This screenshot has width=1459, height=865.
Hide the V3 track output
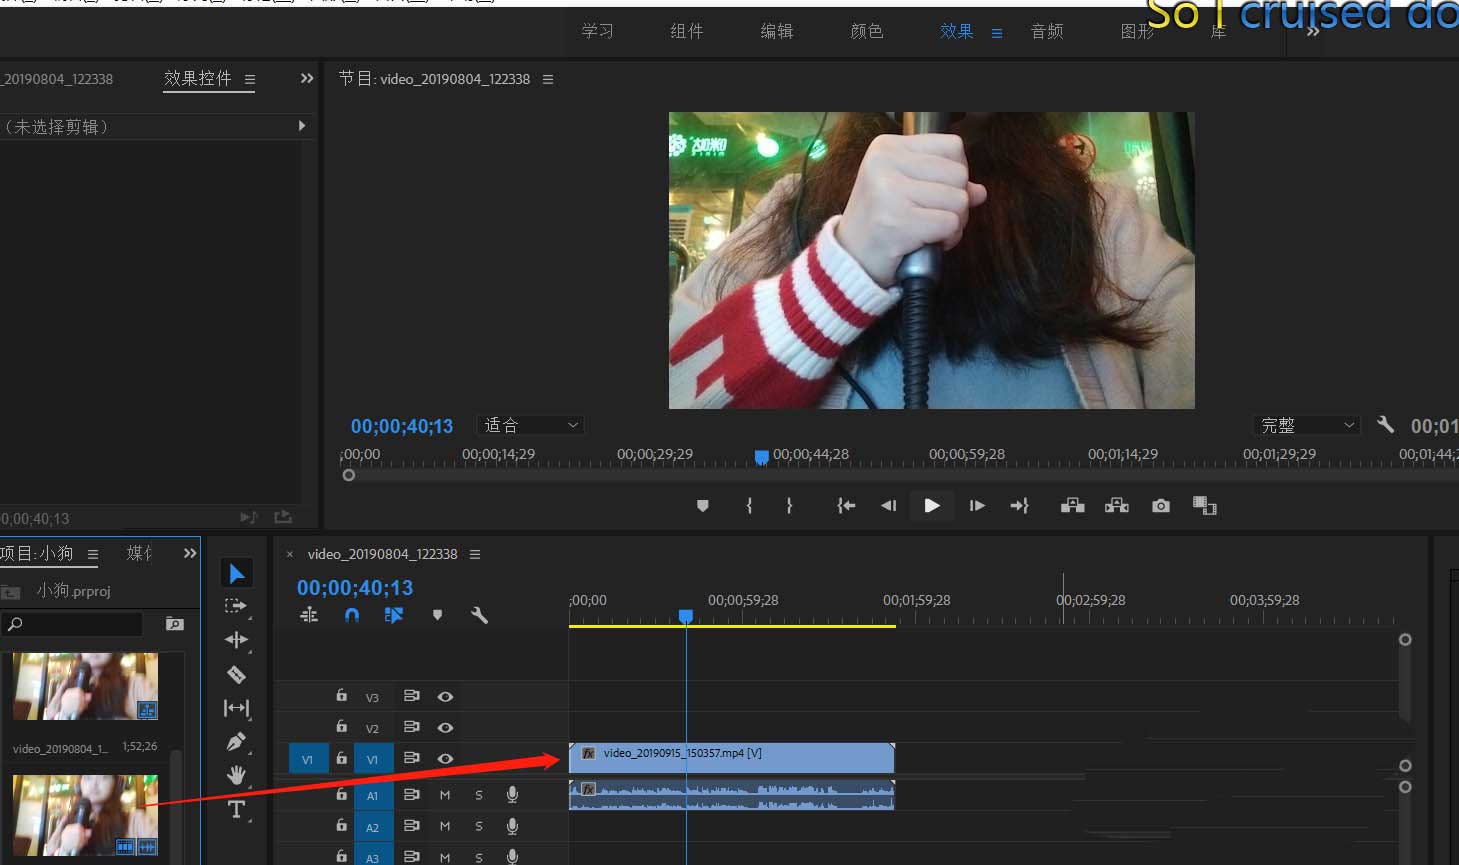click(x=445, y=697)
